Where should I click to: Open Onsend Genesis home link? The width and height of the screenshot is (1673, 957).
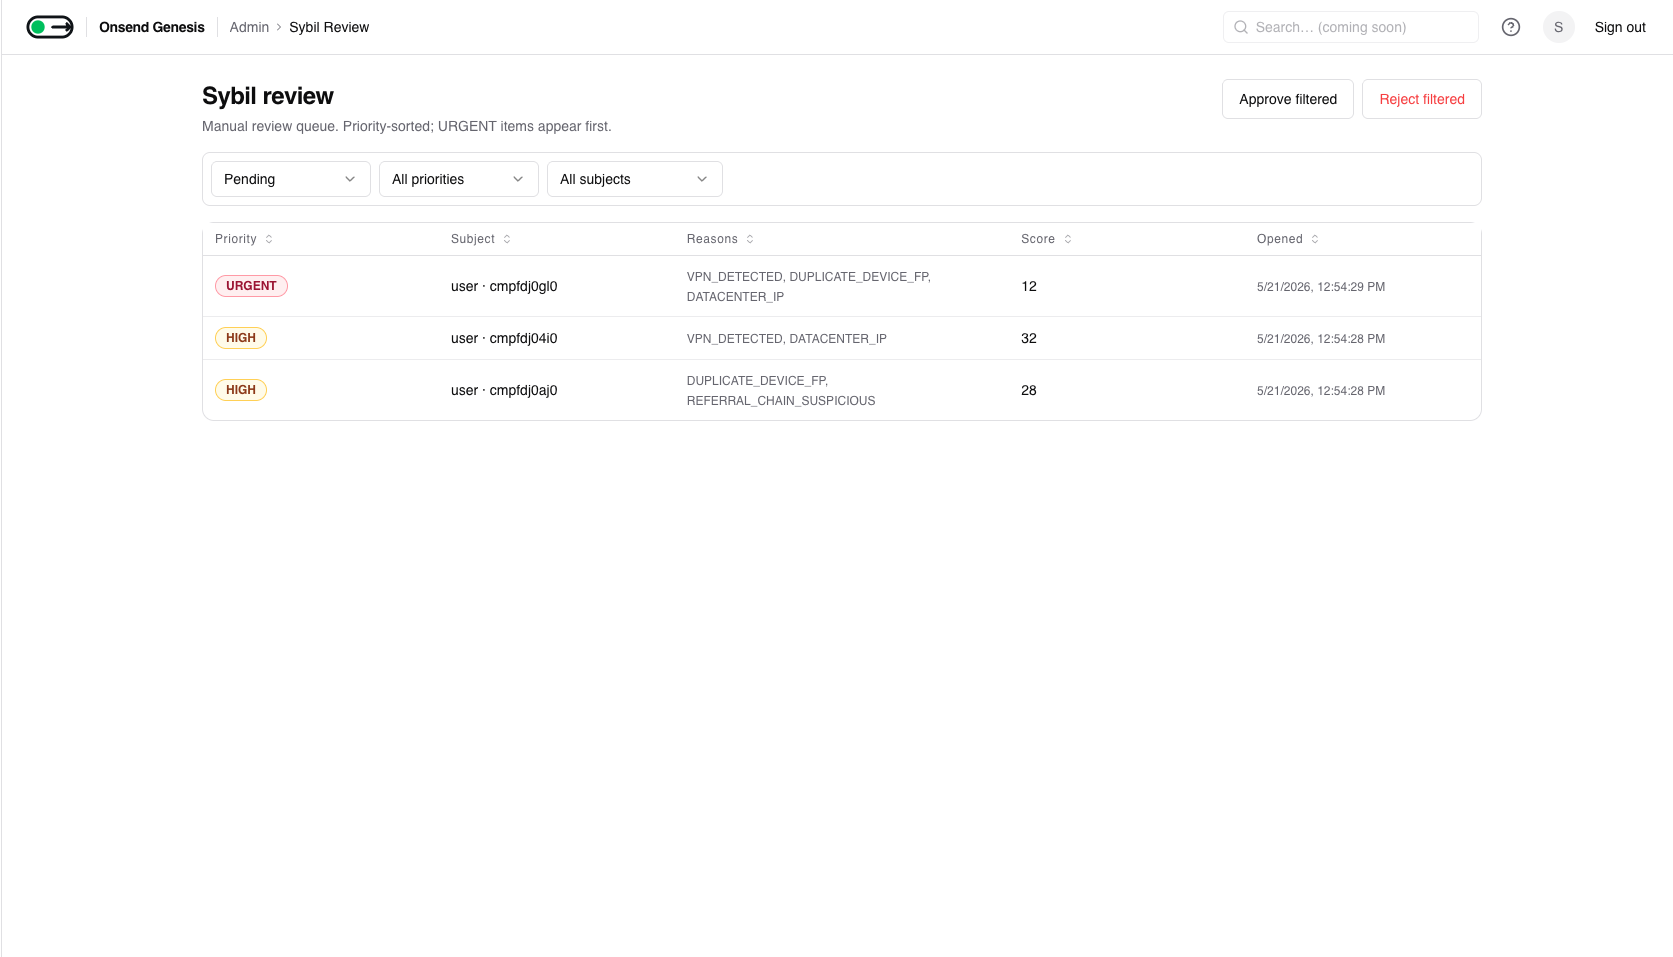[x=152, y=27]
